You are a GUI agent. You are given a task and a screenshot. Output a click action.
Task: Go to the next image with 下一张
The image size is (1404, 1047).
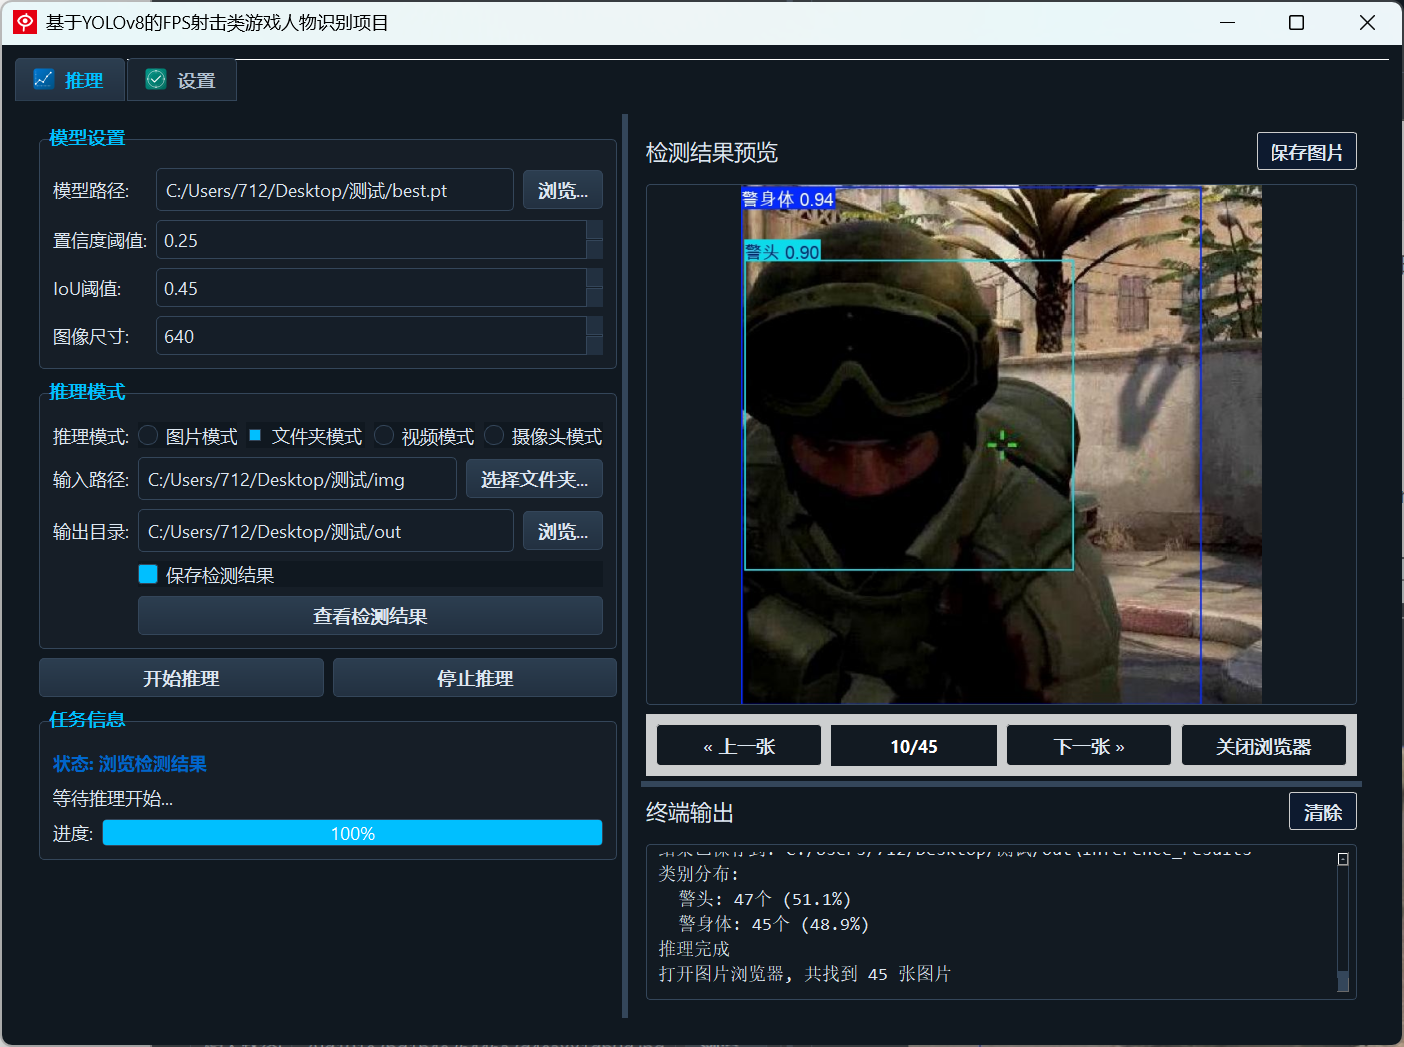click(x=1089, y=746)
